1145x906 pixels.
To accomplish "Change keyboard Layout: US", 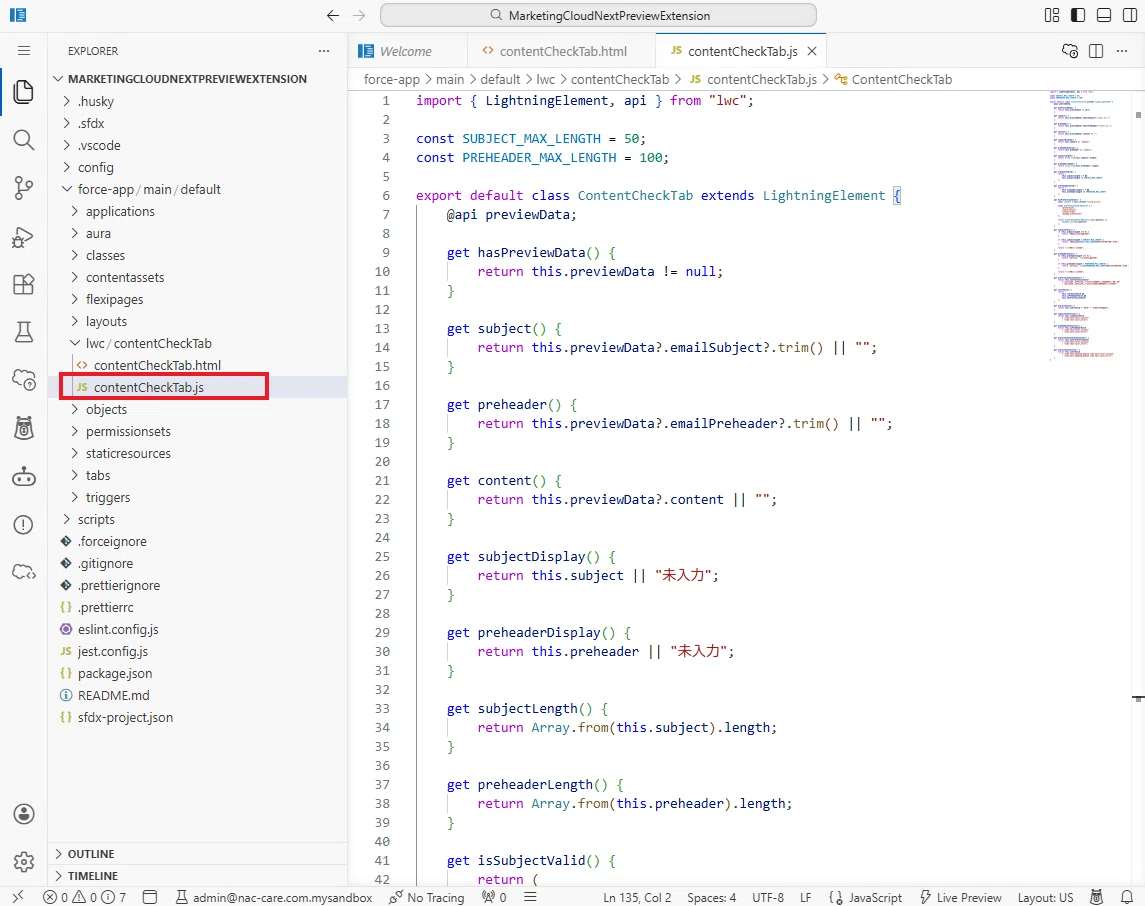I will pos(1046,897).
